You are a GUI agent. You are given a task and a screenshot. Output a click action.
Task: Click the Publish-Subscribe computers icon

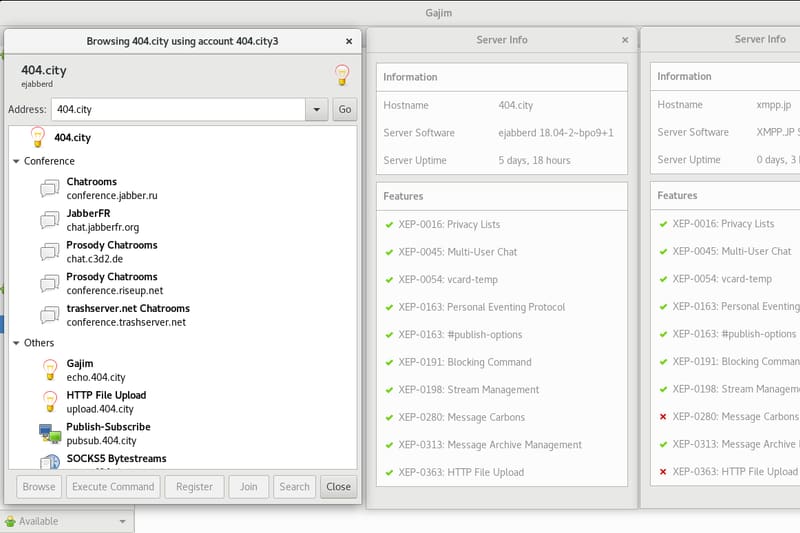[50, 433]
